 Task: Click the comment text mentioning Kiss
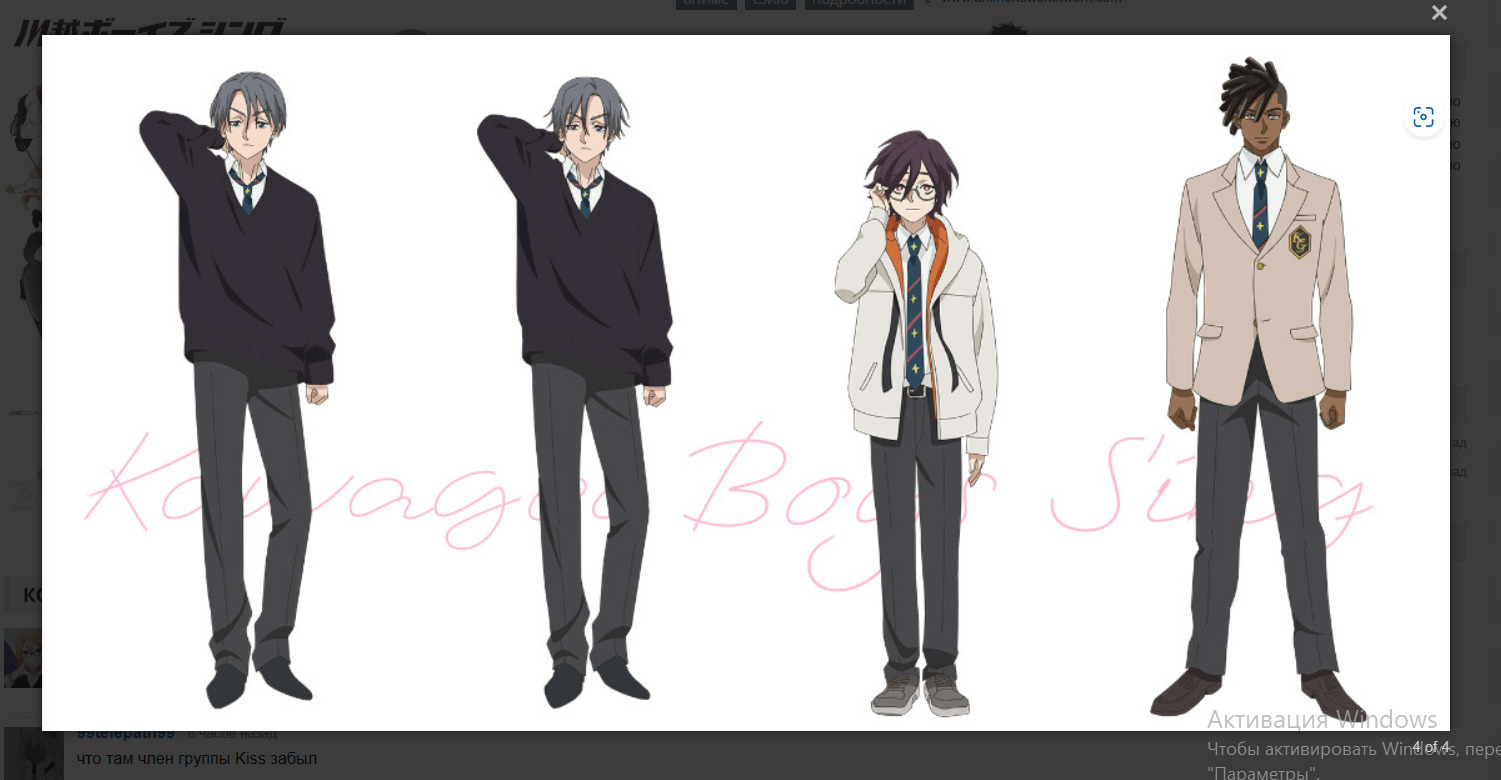pos(197,759)
